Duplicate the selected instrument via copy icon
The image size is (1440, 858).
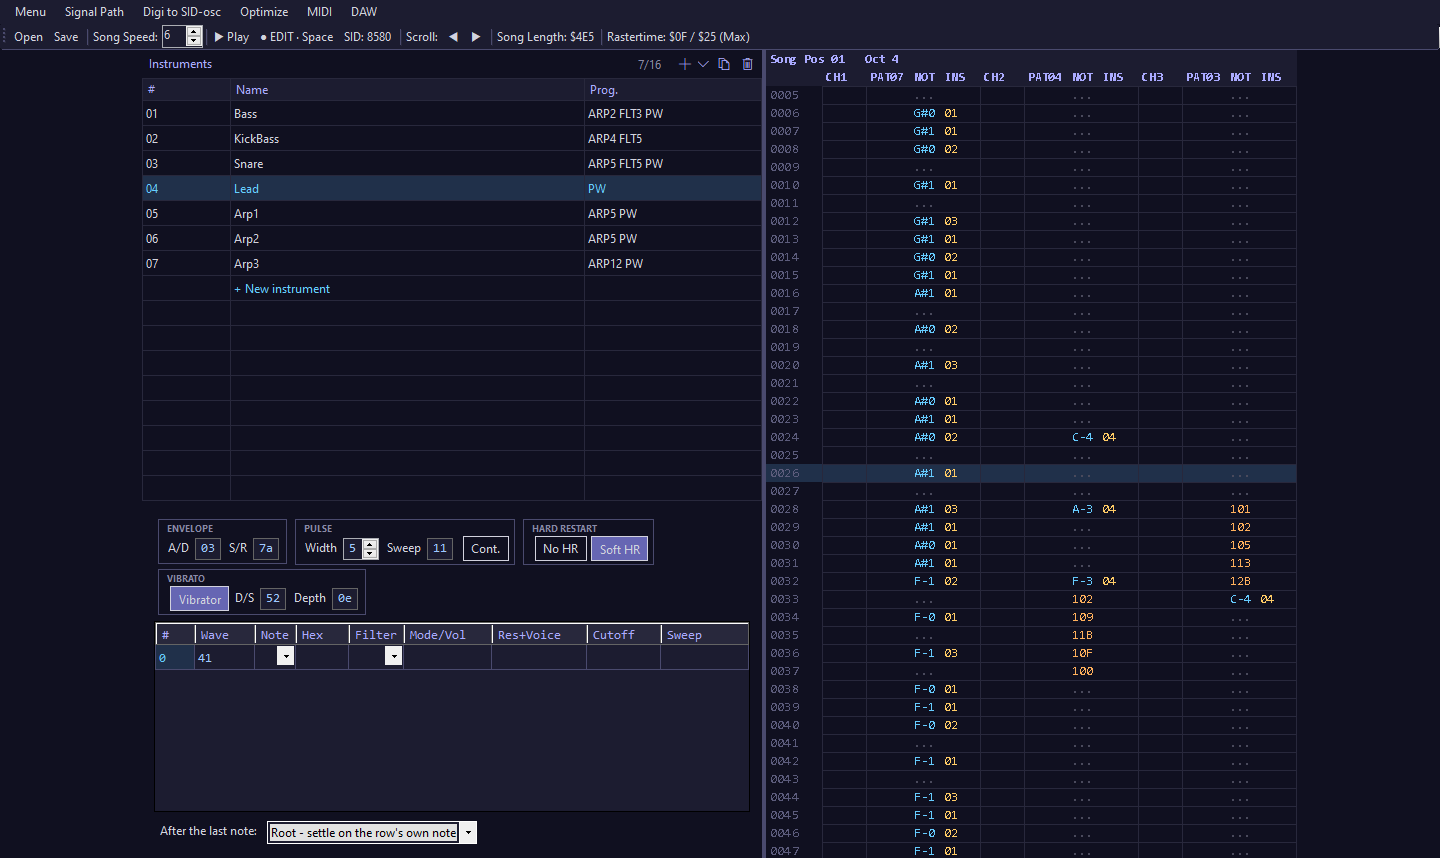coord(724,64)
